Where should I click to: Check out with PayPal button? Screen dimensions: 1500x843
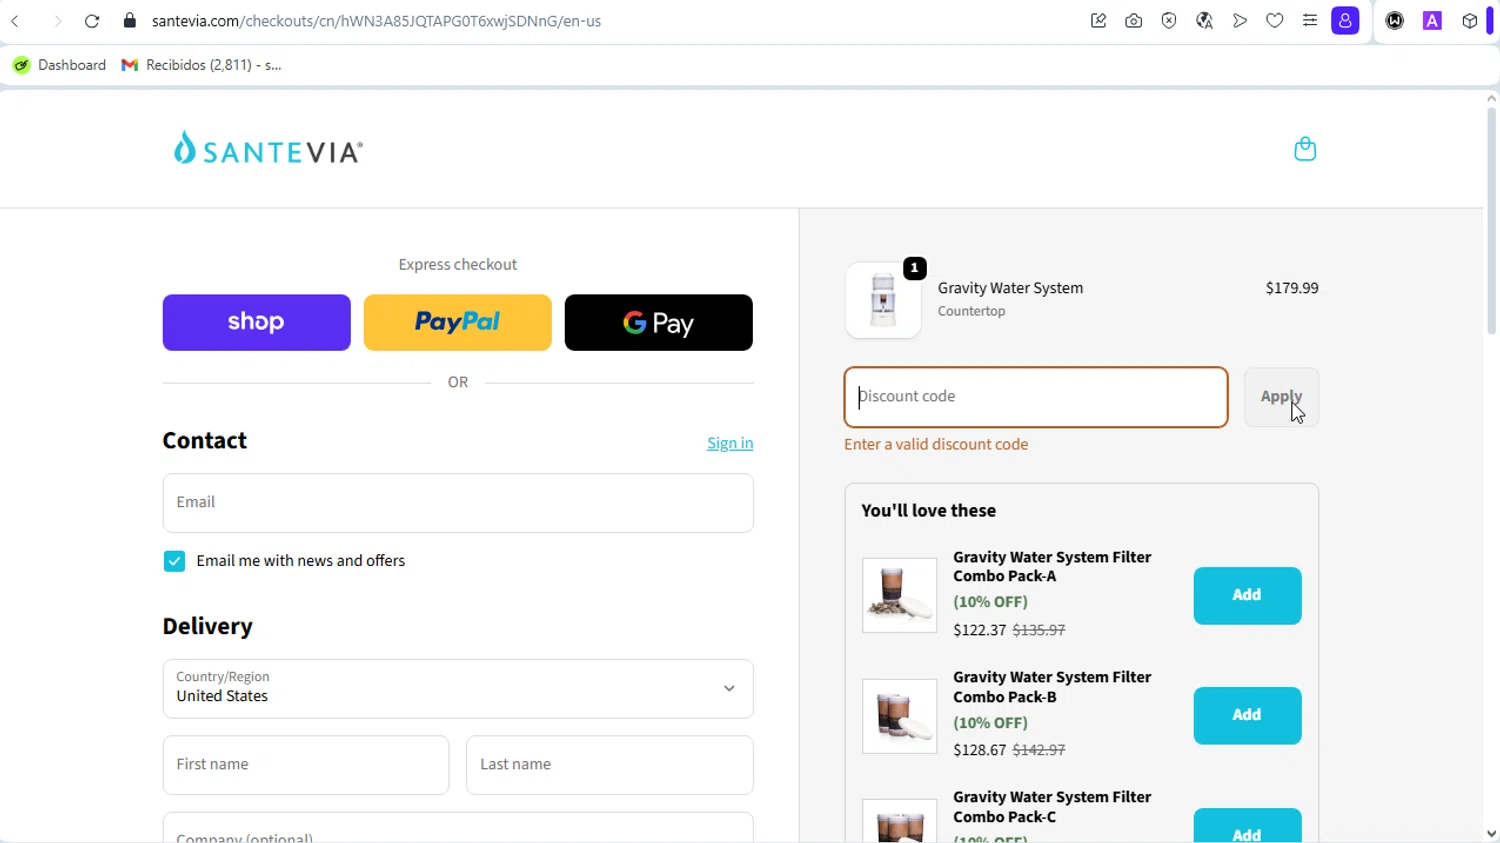coord(458,322)
